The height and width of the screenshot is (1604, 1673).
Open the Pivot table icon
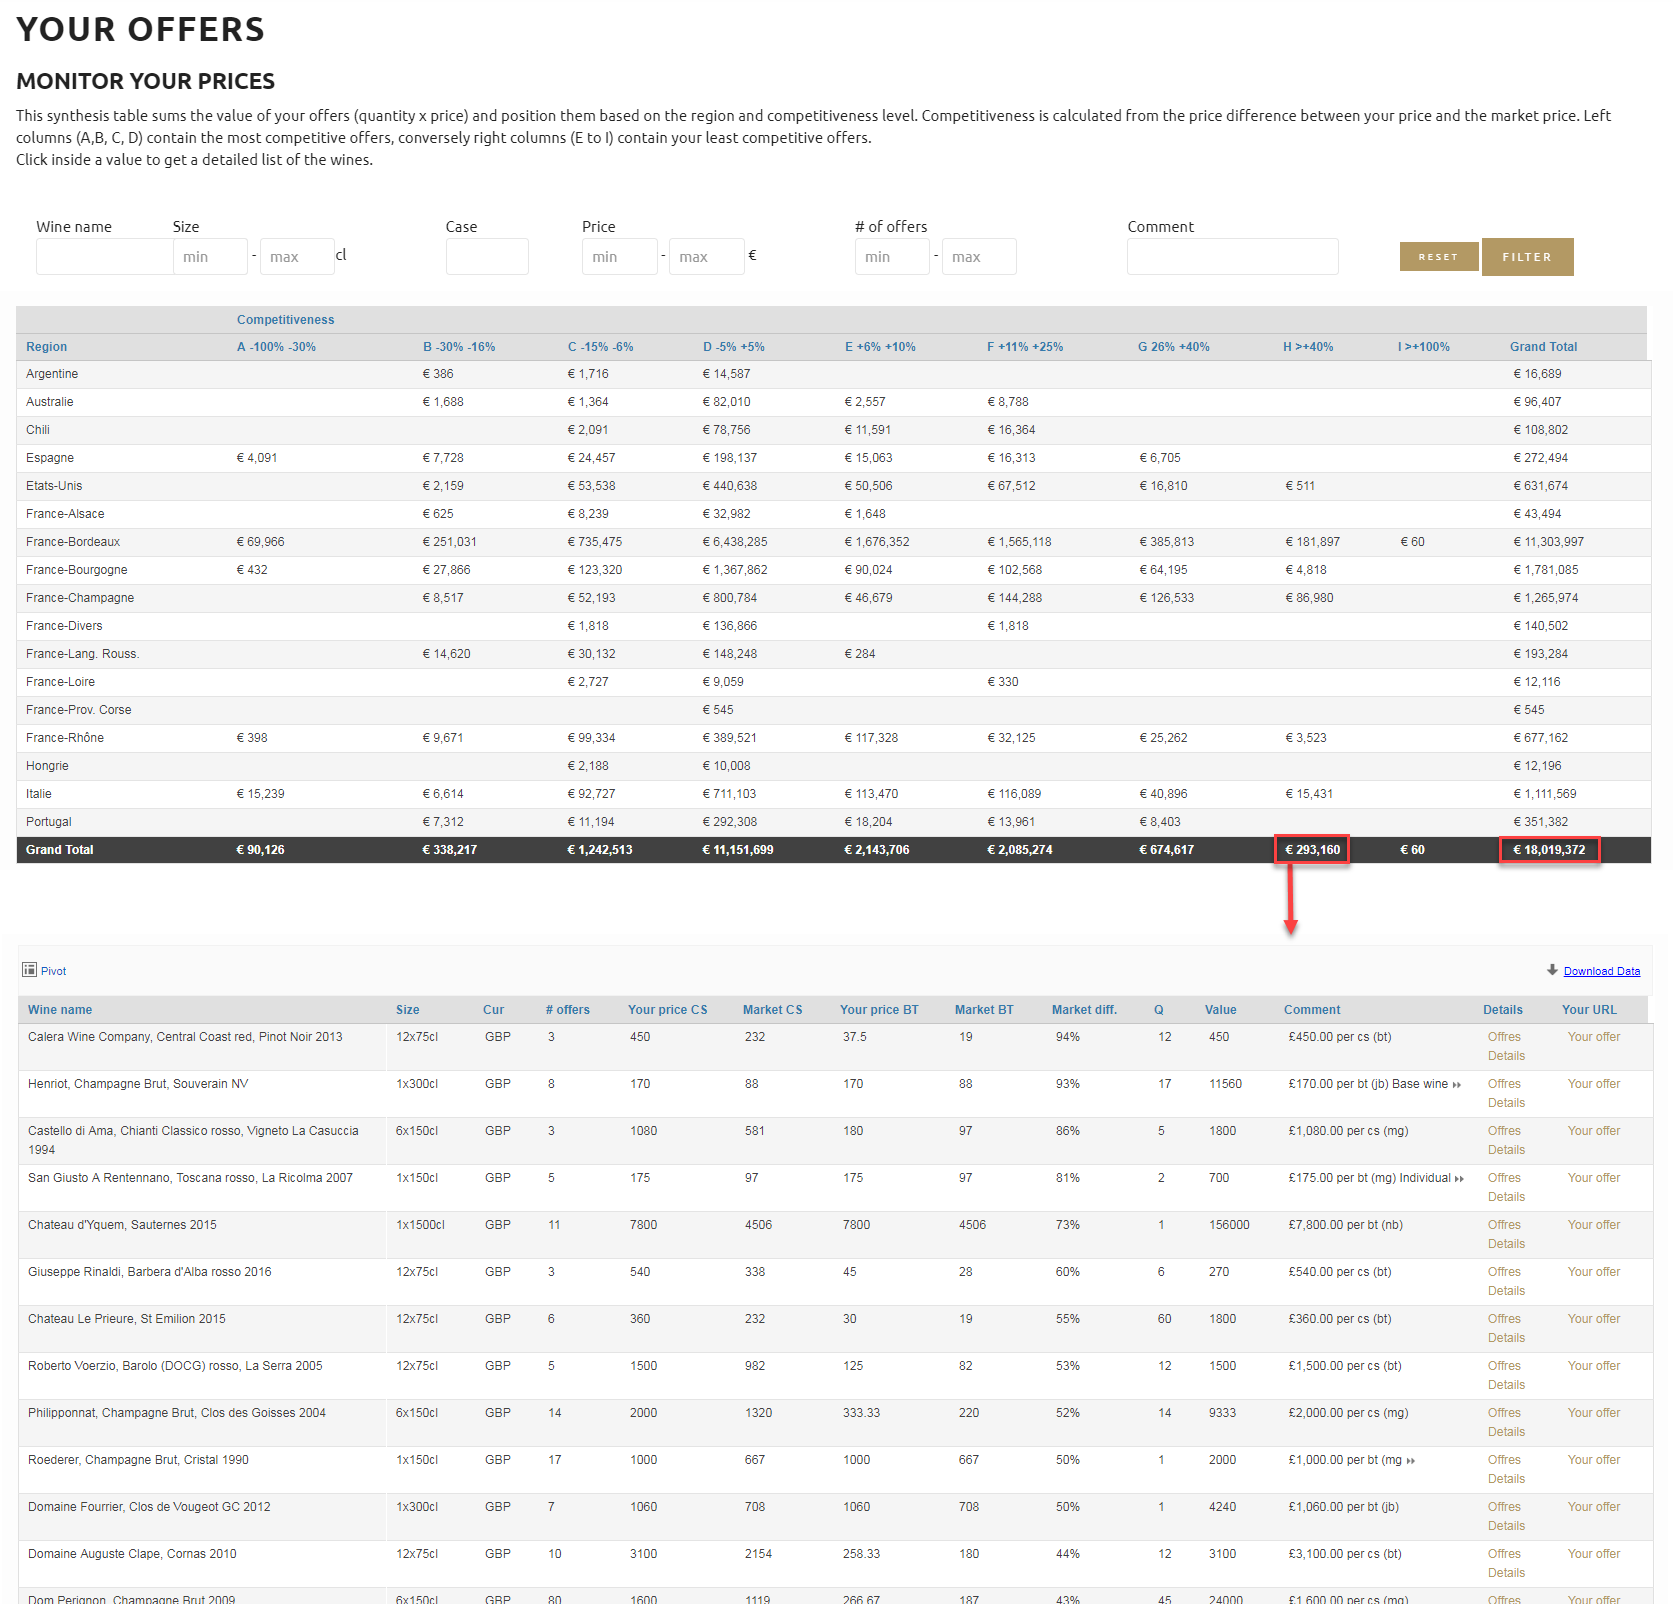(x=29, y=970)
